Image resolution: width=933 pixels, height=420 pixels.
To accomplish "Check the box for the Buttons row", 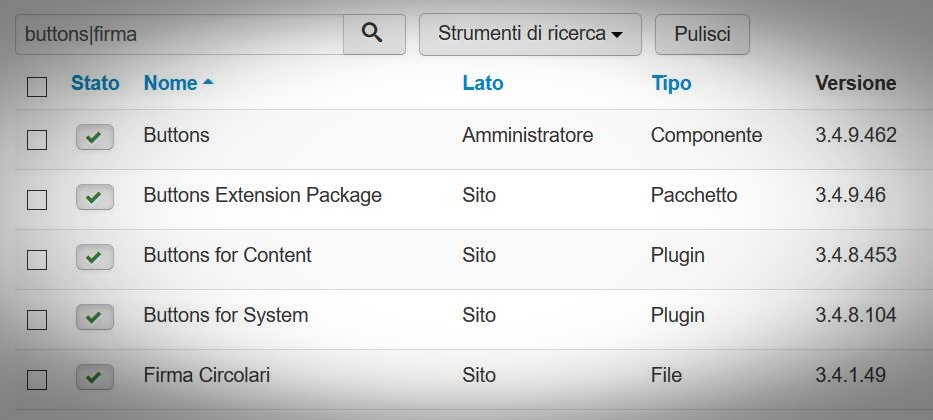I will (x=37, y=140).
